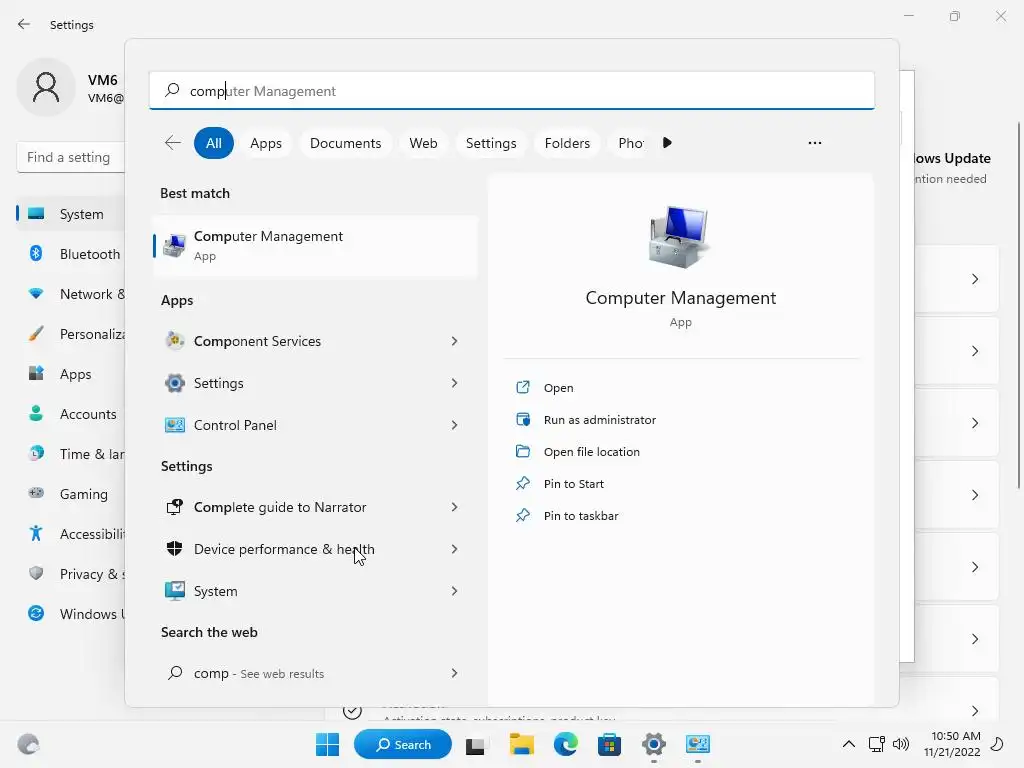Click the volume speaker icon in system tray
This screenshot has width=1024, height=768.
[901, 744]
